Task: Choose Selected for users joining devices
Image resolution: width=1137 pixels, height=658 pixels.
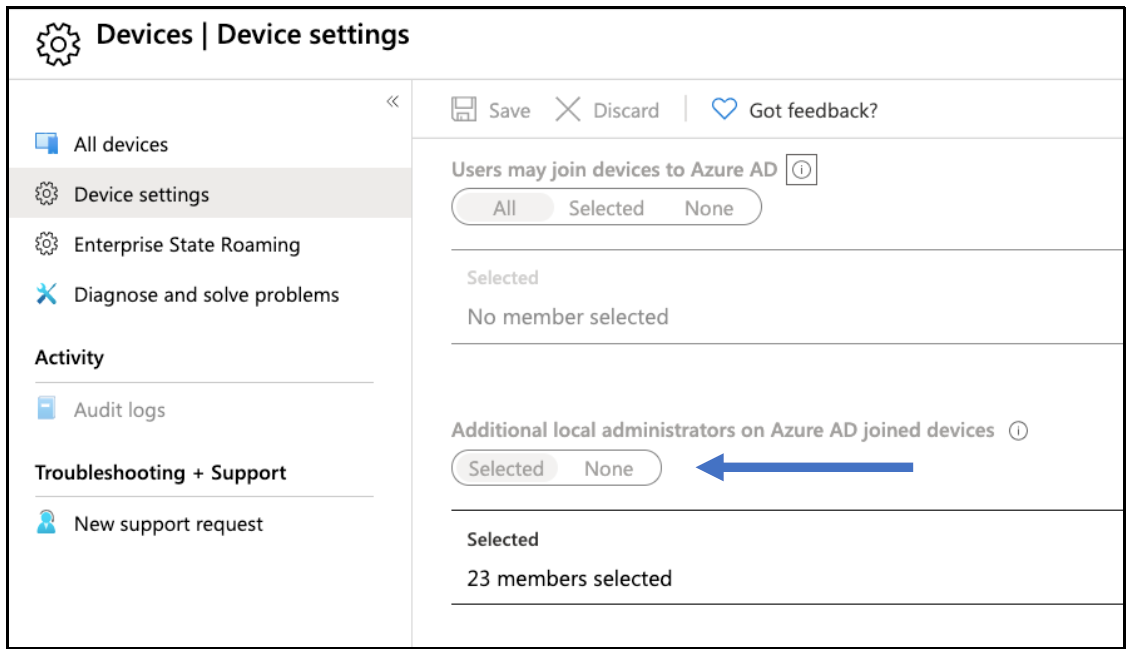Action: click(606, 208)
